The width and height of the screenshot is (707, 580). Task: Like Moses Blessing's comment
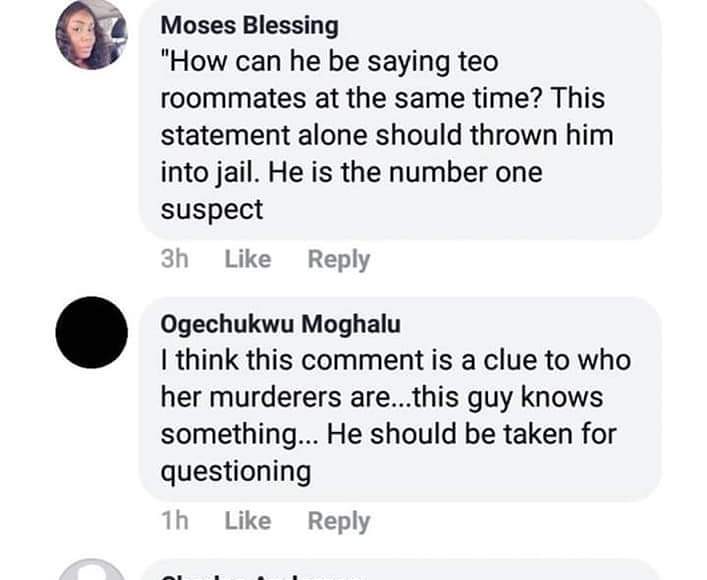[x=247, y=259]
